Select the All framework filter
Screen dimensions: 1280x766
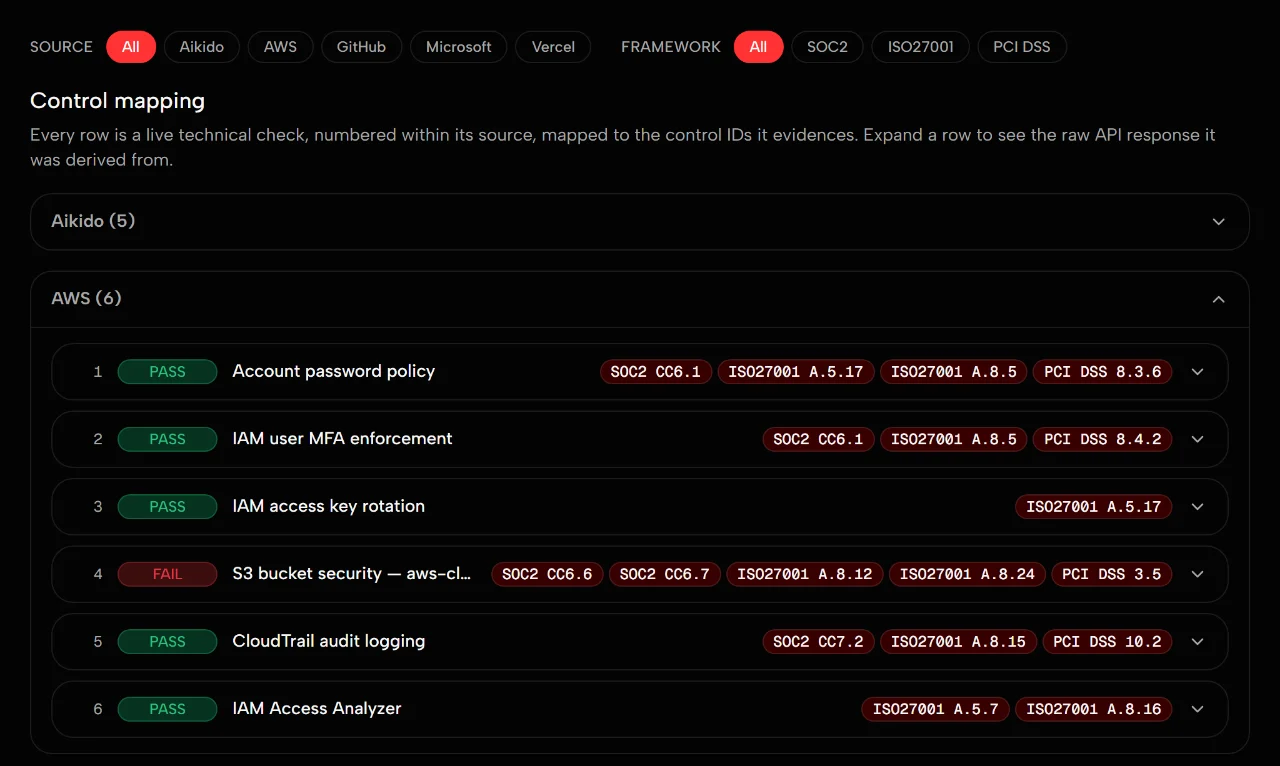[758, 47]
